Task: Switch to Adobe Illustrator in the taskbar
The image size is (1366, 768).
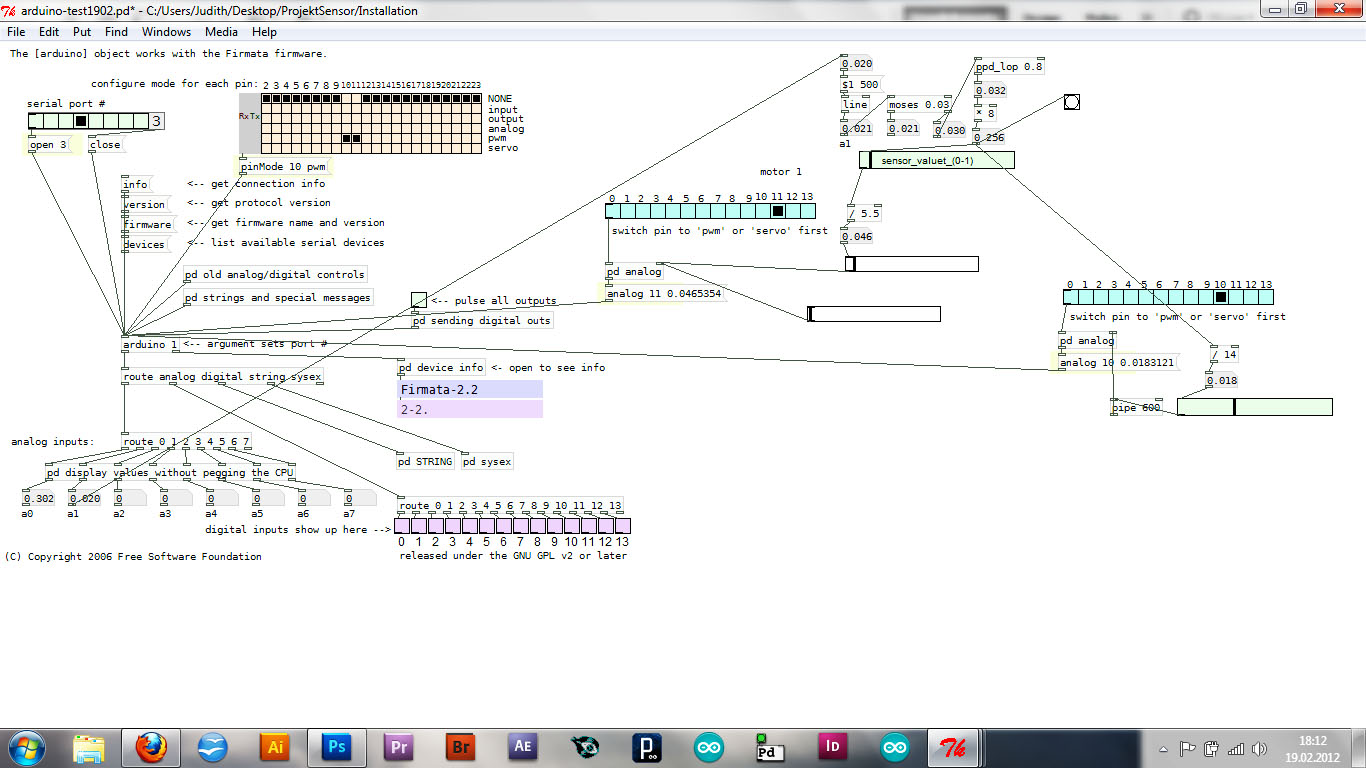Action: [x=274, y=747]
